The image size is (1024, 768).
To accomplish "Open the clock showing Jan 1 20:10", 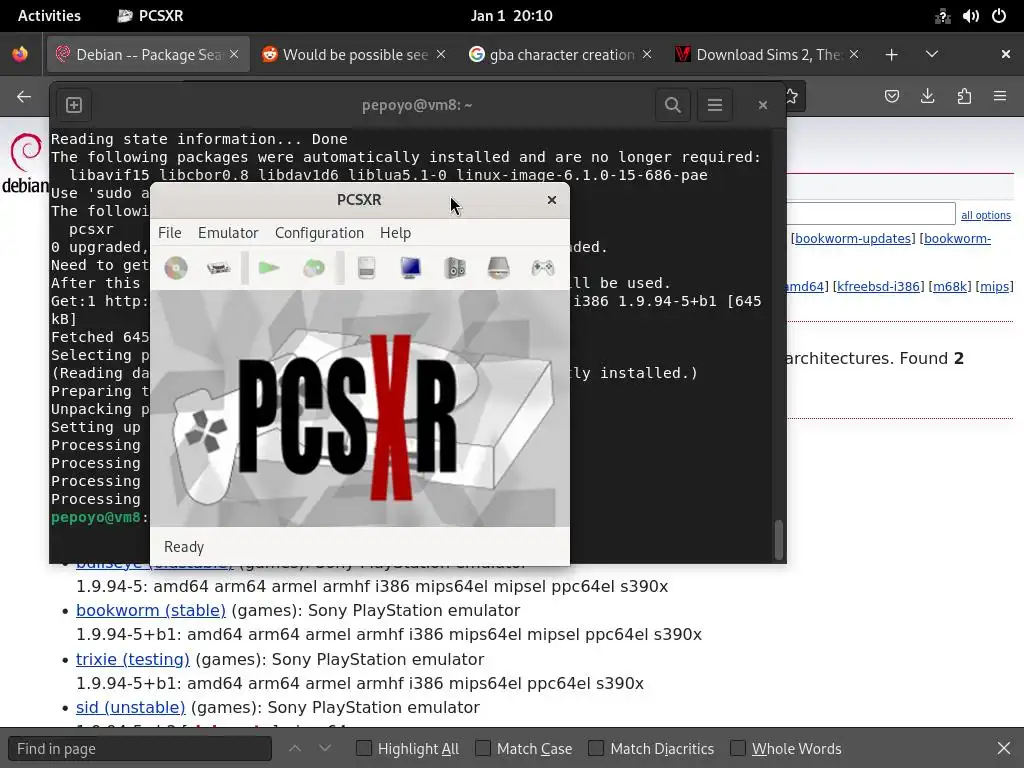I will pyautogui.click(x=512, y=16).
